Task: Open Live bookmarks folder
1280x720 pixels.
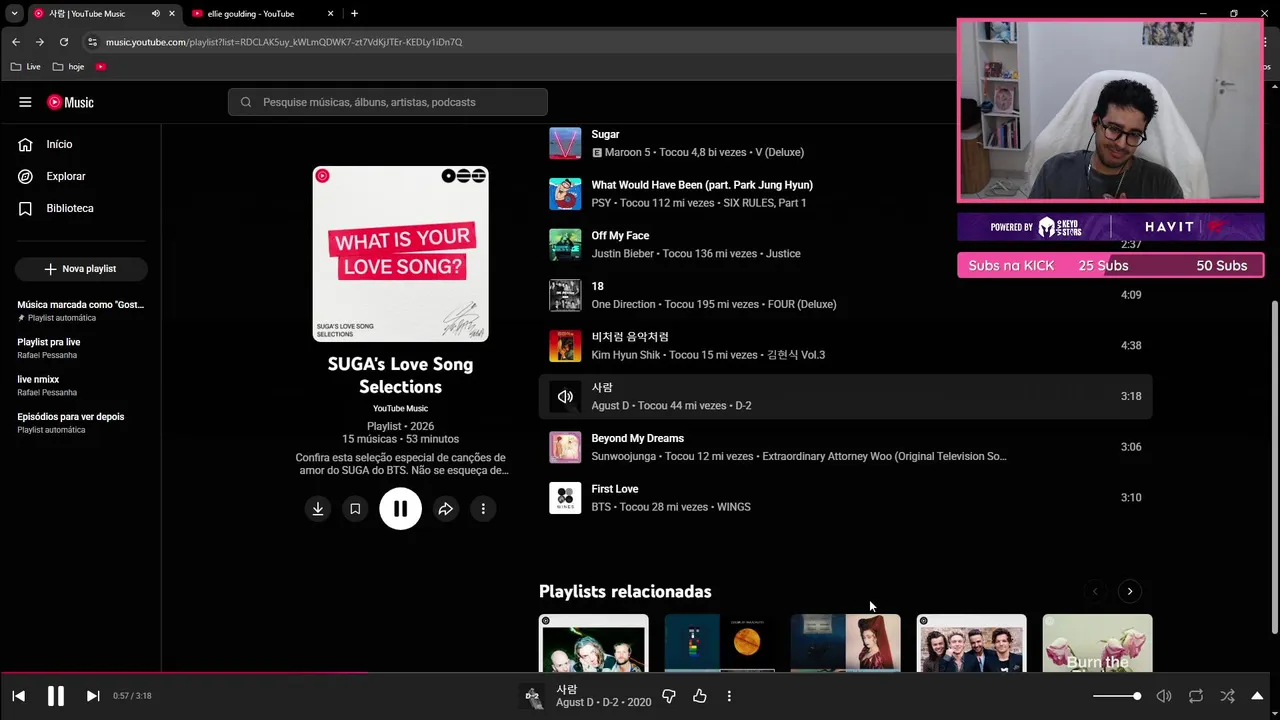Action: point(26,66)
